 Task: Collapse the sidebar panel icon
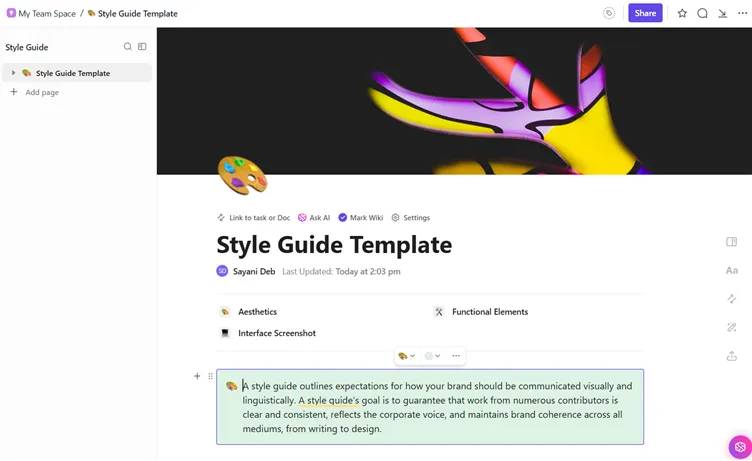tap(142, 47)
